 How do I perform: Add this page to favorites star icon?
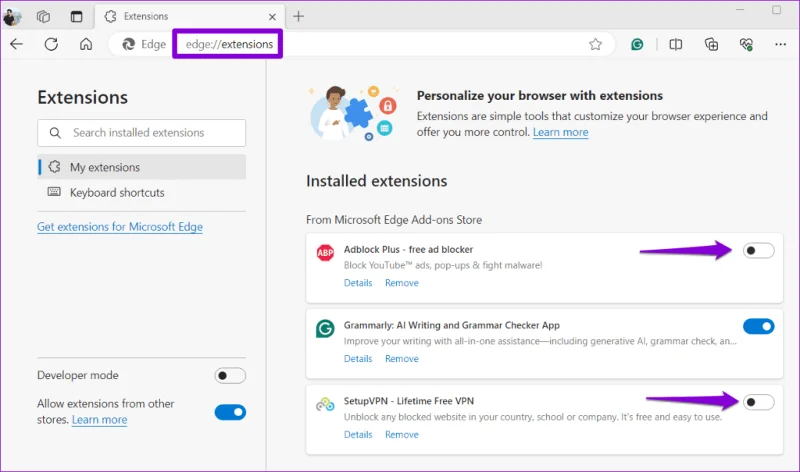(595, 44)
